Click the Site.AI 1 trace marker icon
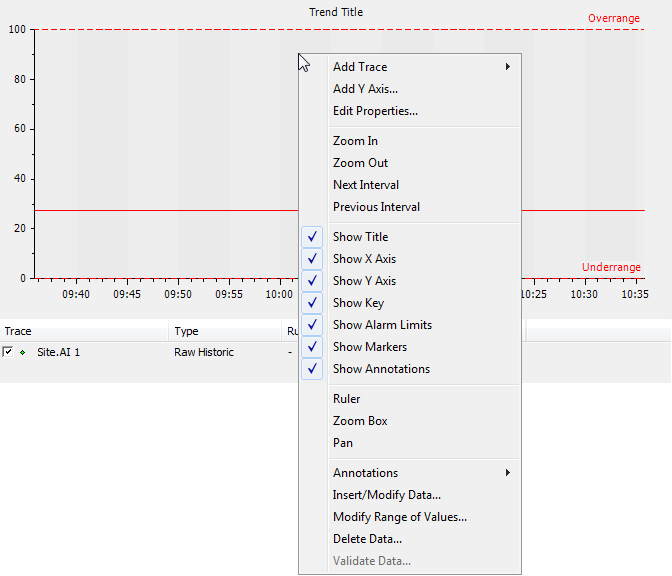672x576 pixels. 22,353
